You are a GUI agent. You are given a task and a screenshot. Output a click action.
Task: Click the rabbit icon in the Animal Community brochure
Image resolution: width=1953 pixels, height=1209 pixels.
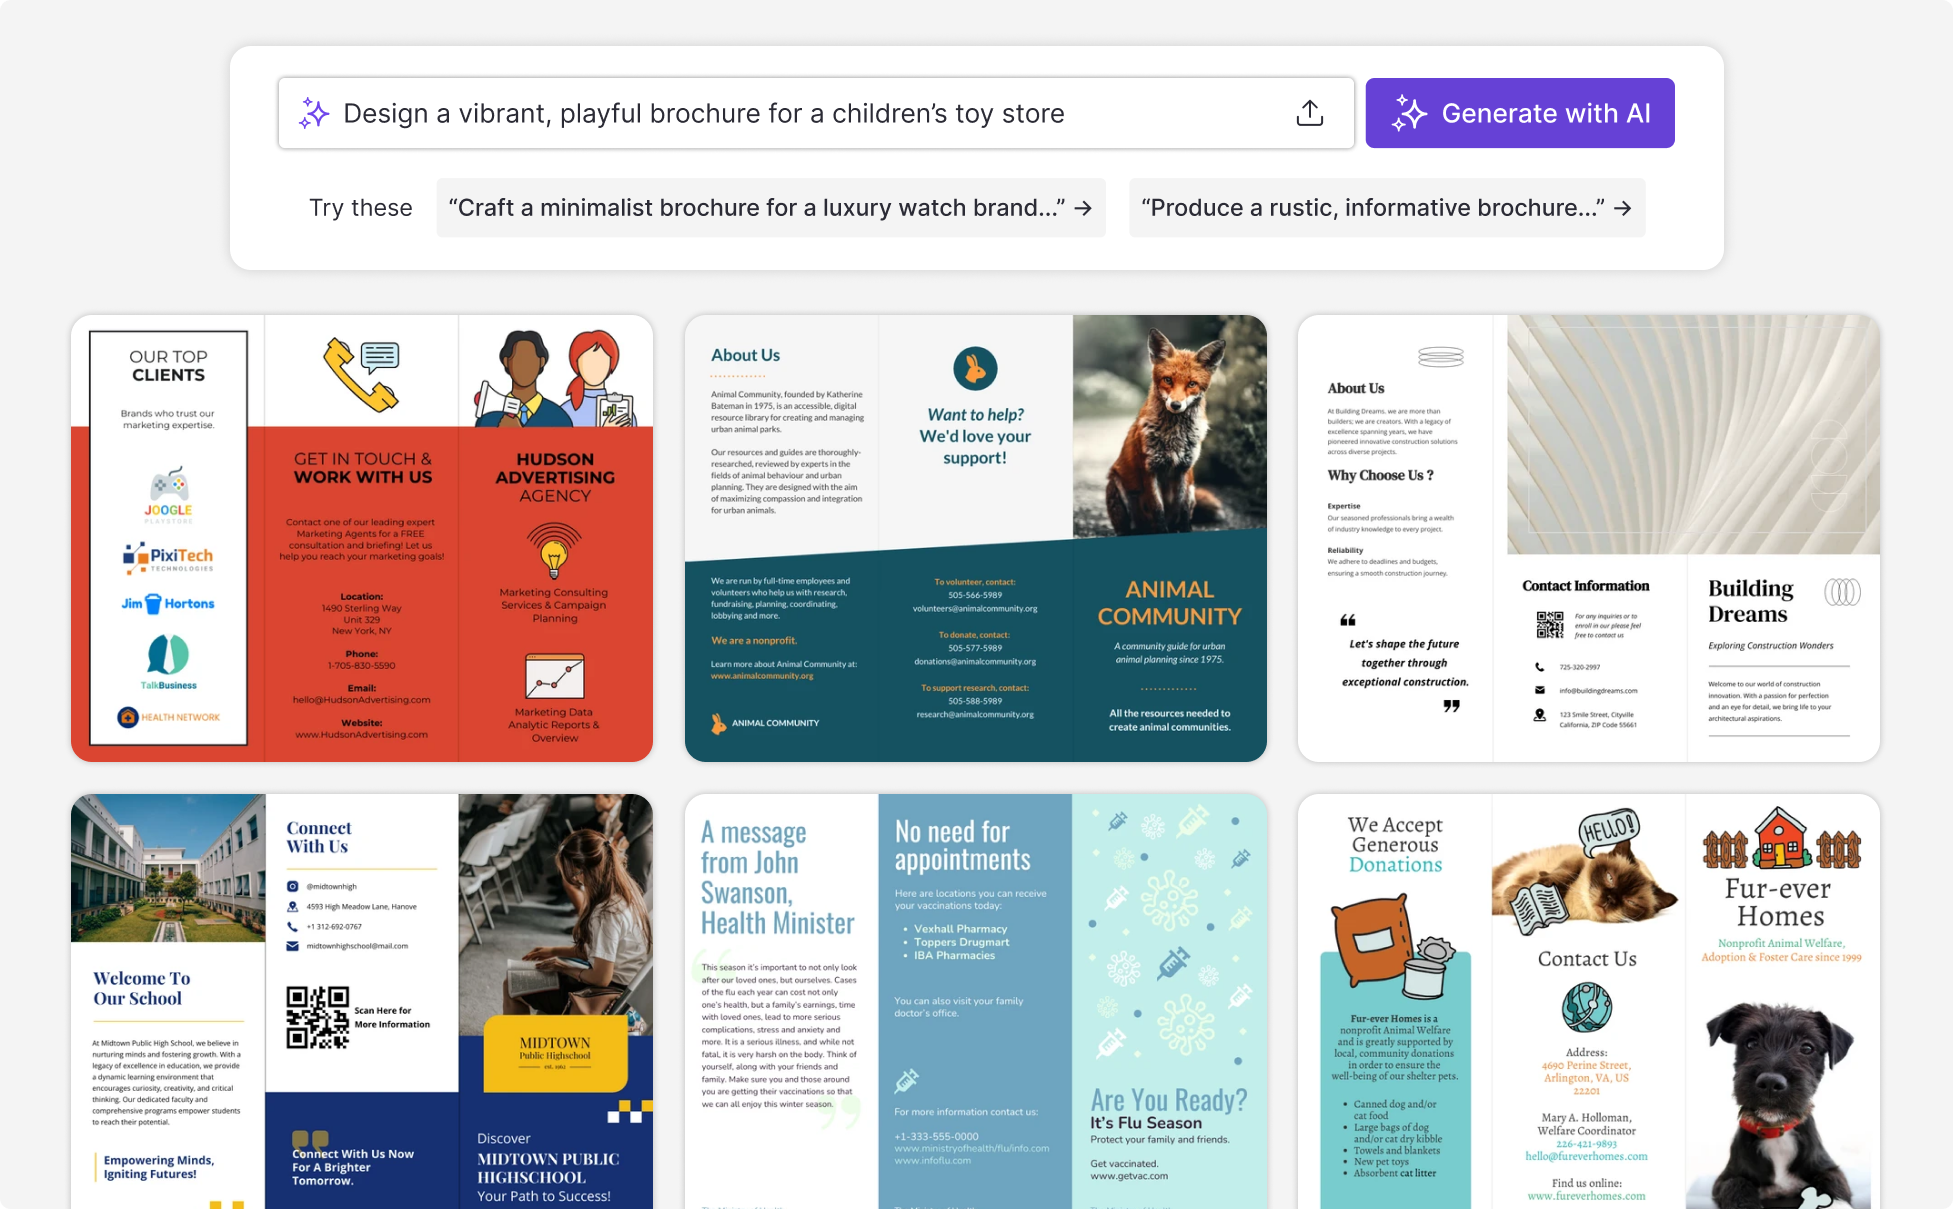tap(975, 369)
